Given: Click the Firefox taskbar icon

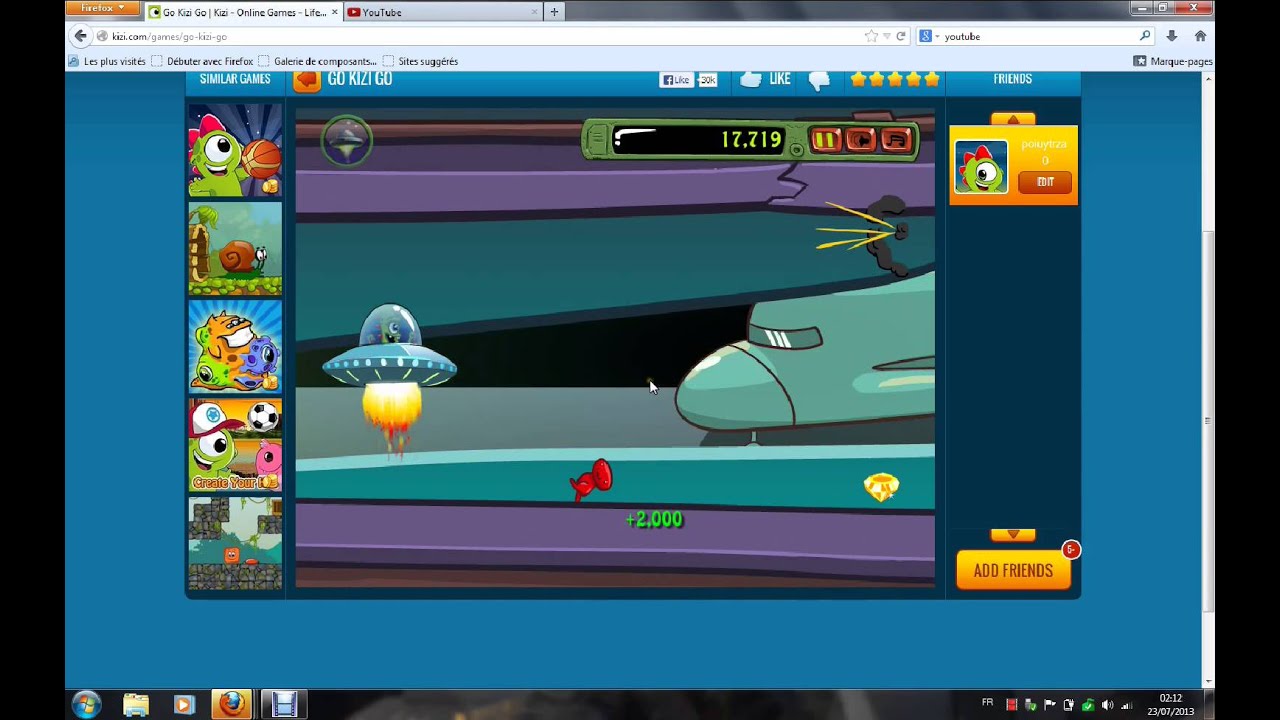Looking at the screenshot, I should [231, 704].
